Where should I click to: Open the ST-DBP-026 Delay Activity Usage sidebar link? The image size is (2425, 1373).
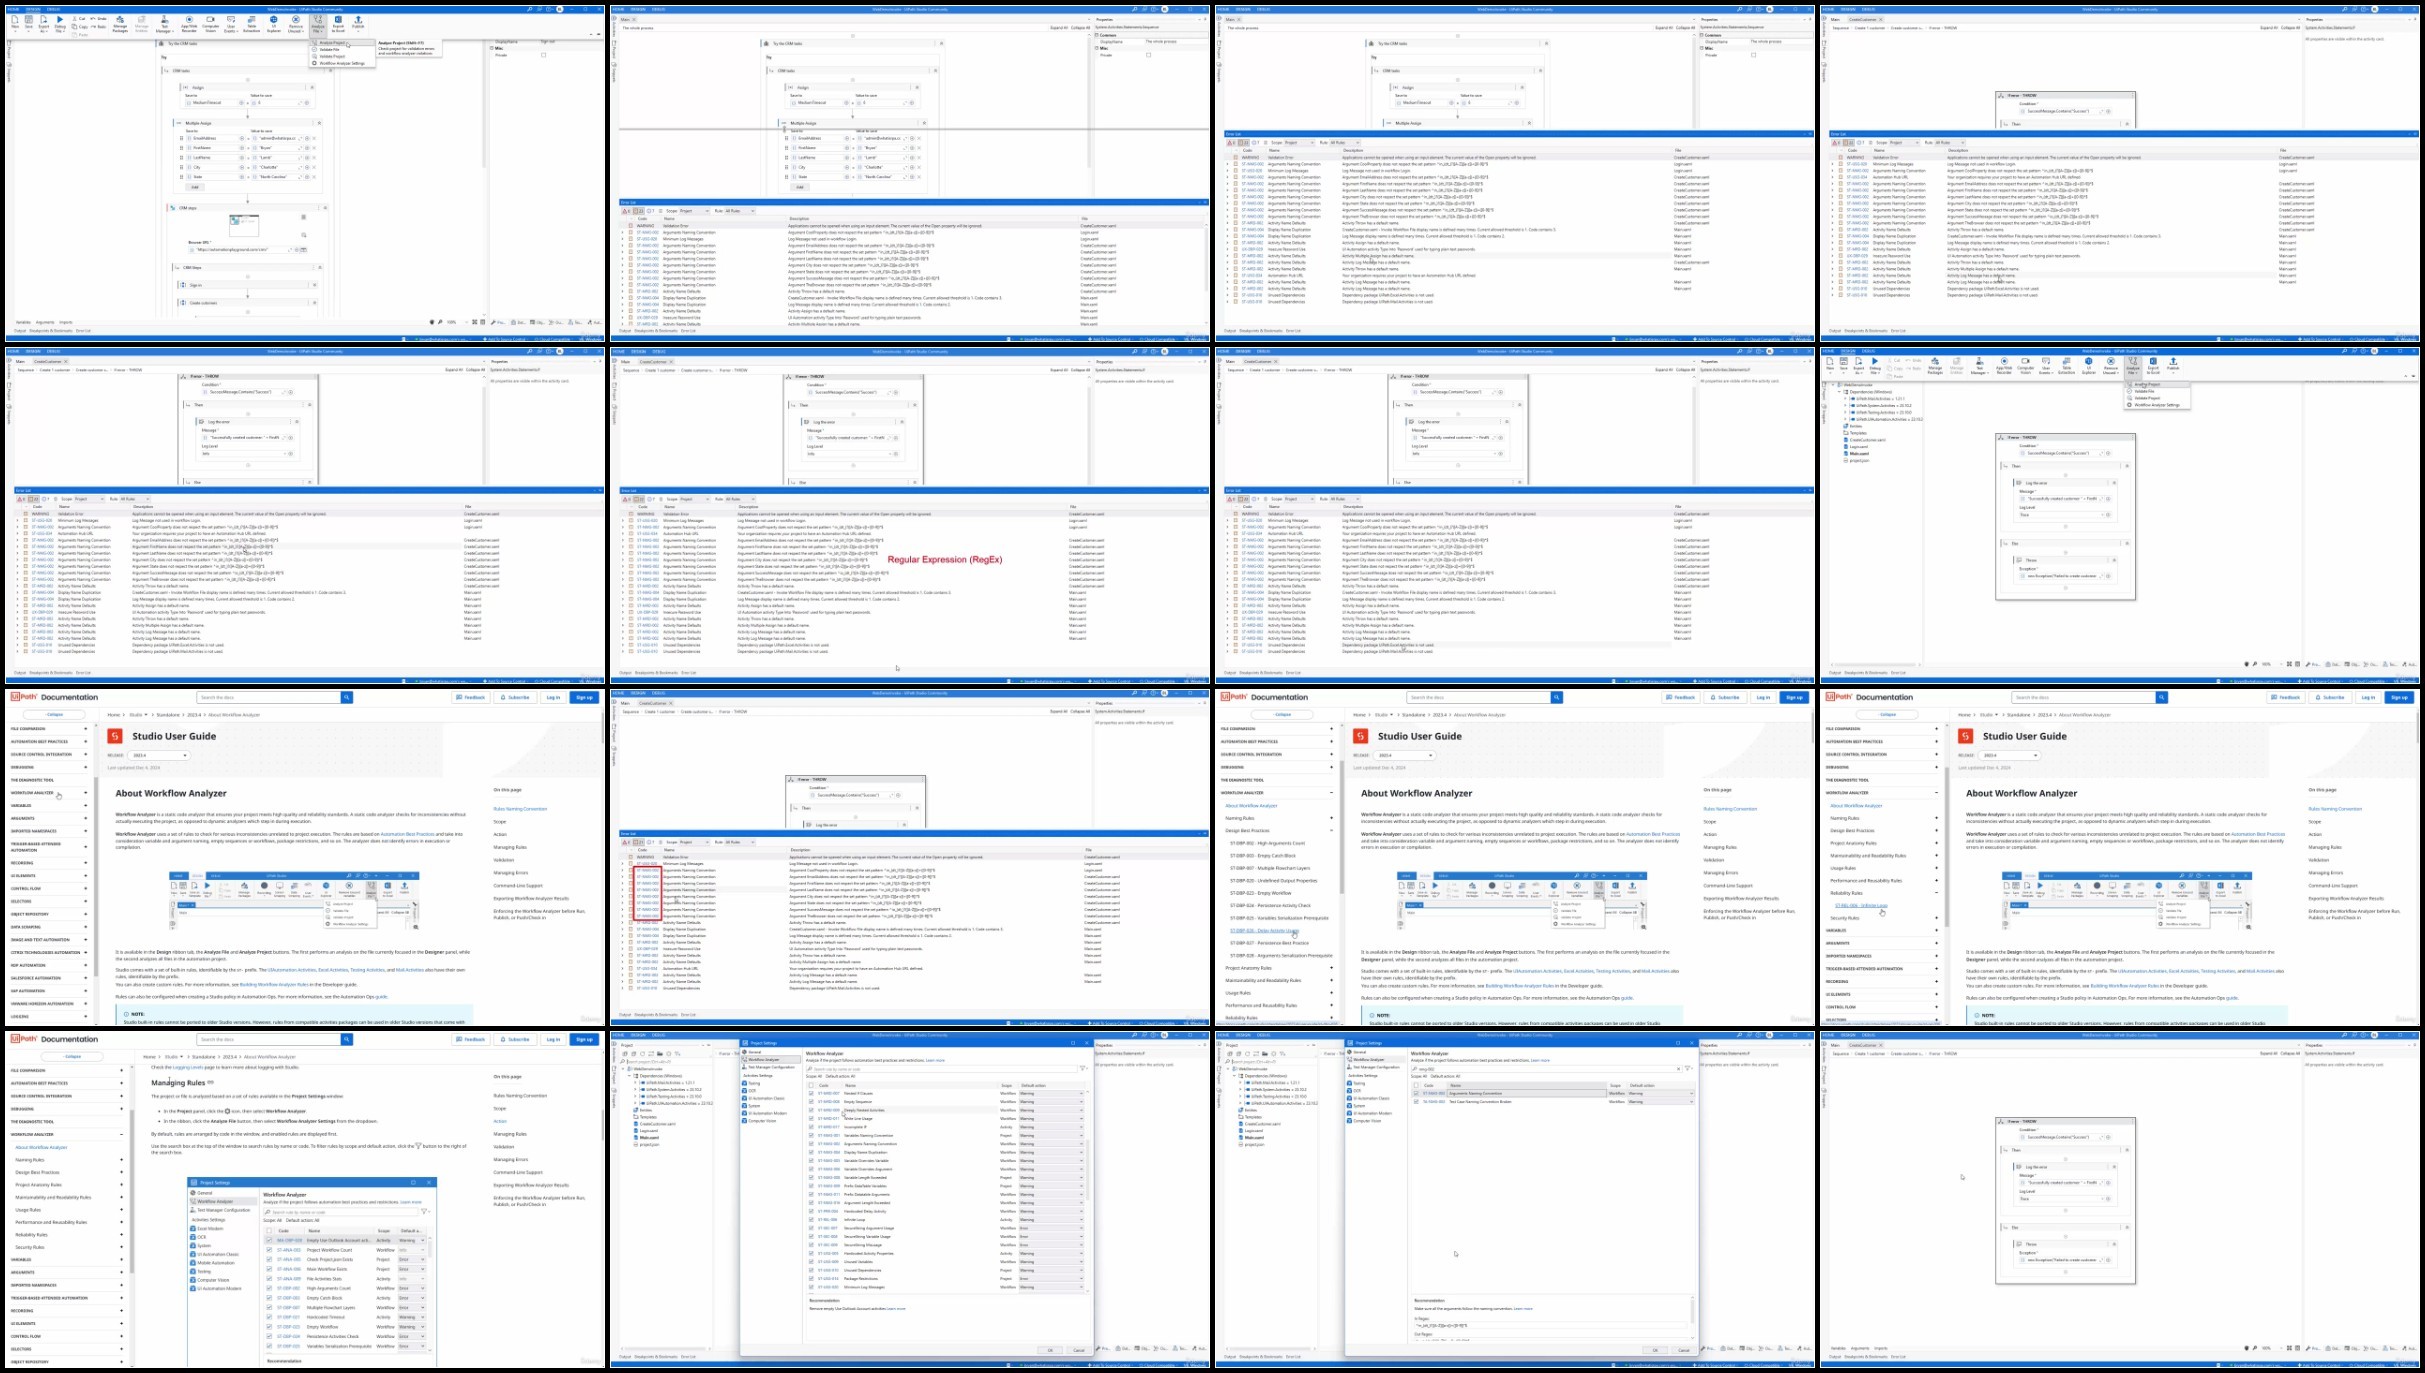click(1264, 931)
